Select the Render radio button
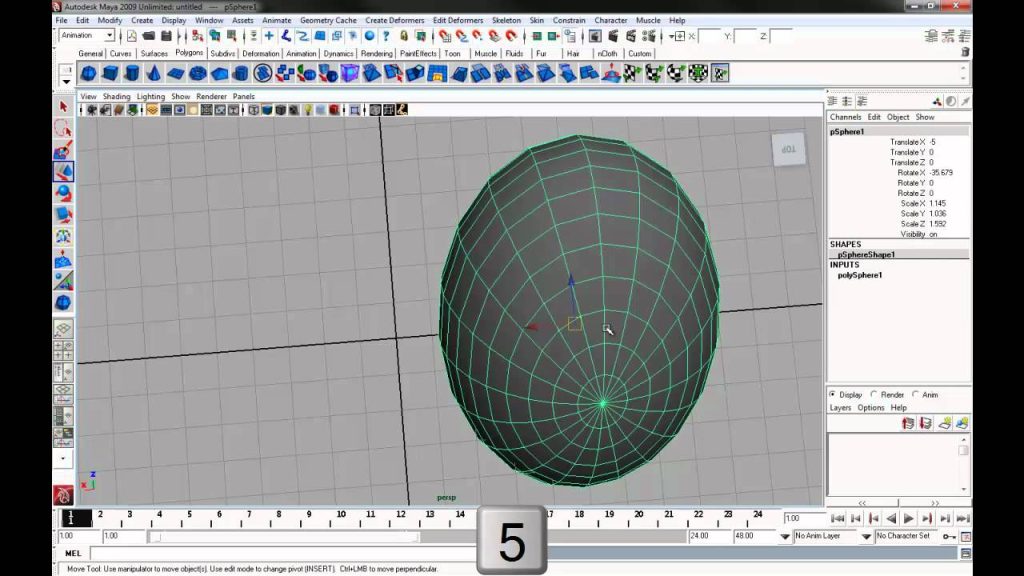 pos(874,394)
